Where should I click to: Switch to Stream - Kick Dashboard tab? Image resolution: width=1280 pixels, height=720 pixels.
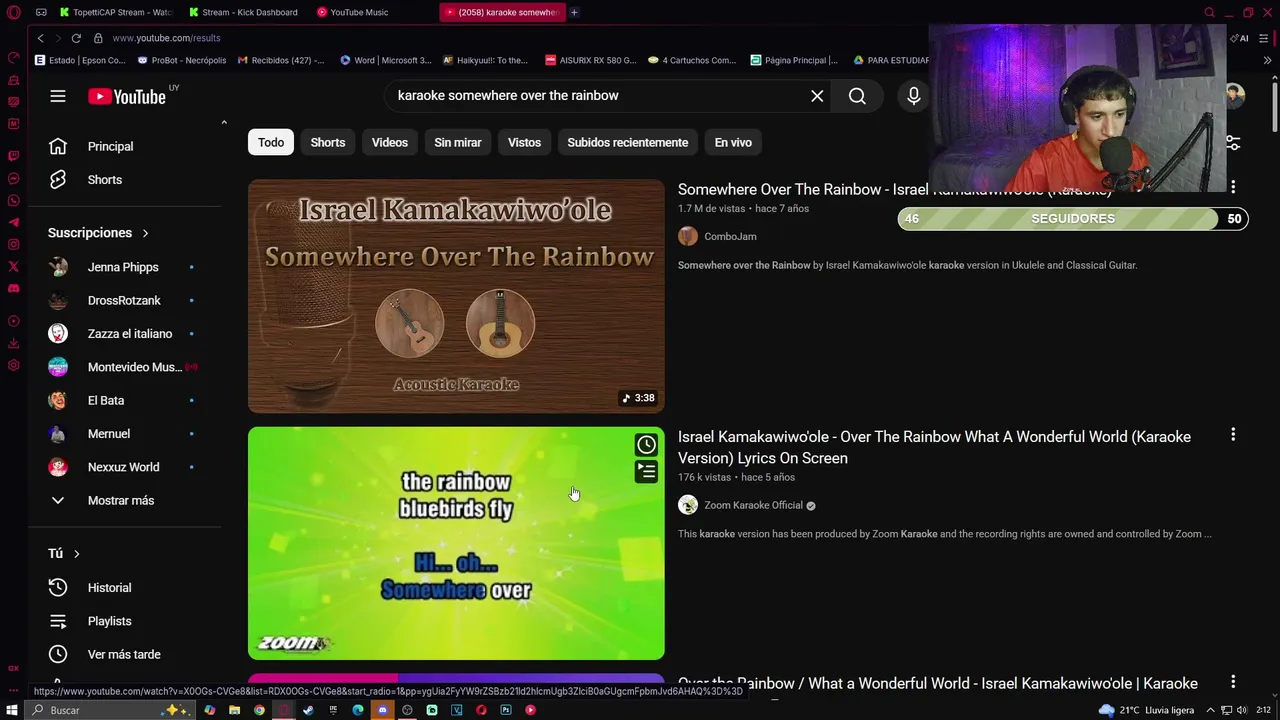(245, 12)
